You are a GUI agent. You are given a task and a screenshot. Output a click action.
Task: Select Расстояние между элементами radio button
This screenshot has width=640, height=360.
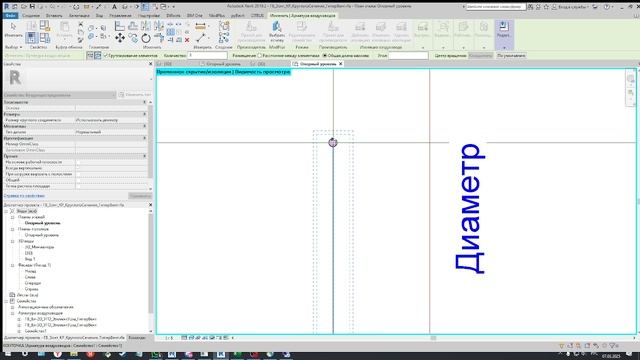[x=260, y=56]
